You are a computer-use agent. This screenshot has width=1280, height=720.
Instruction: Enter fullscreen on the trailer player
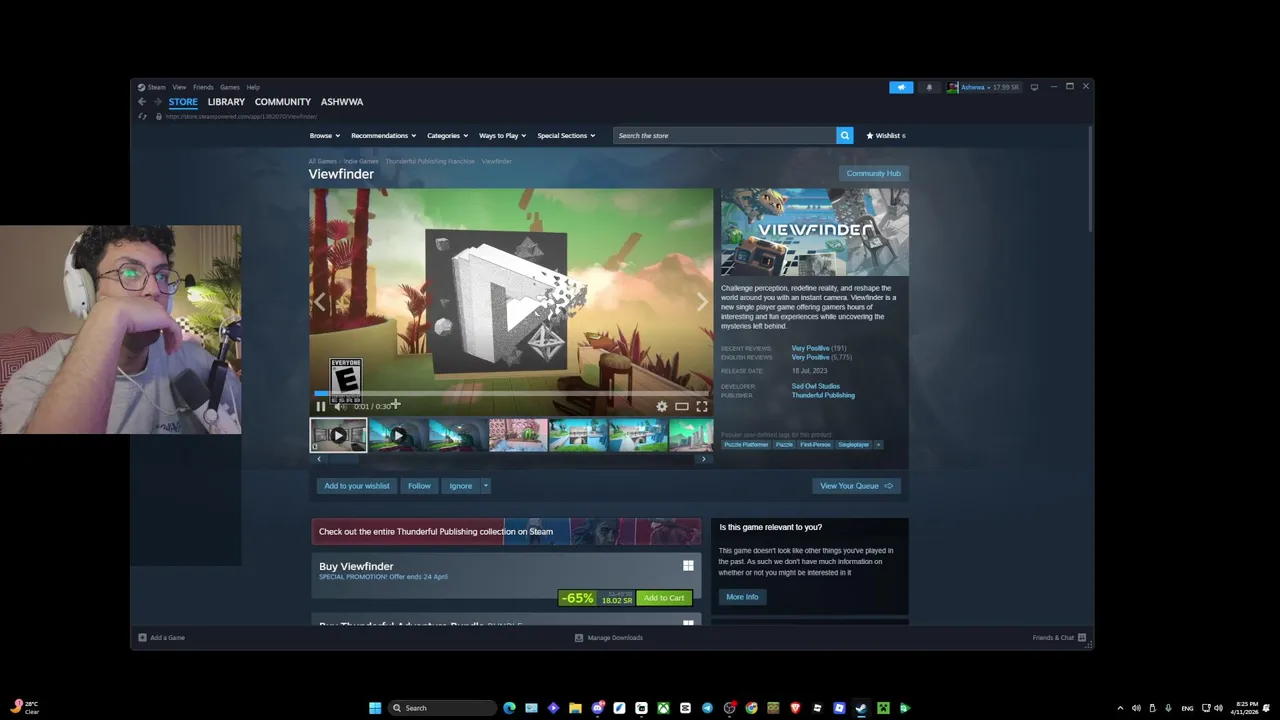coord(702,406)
